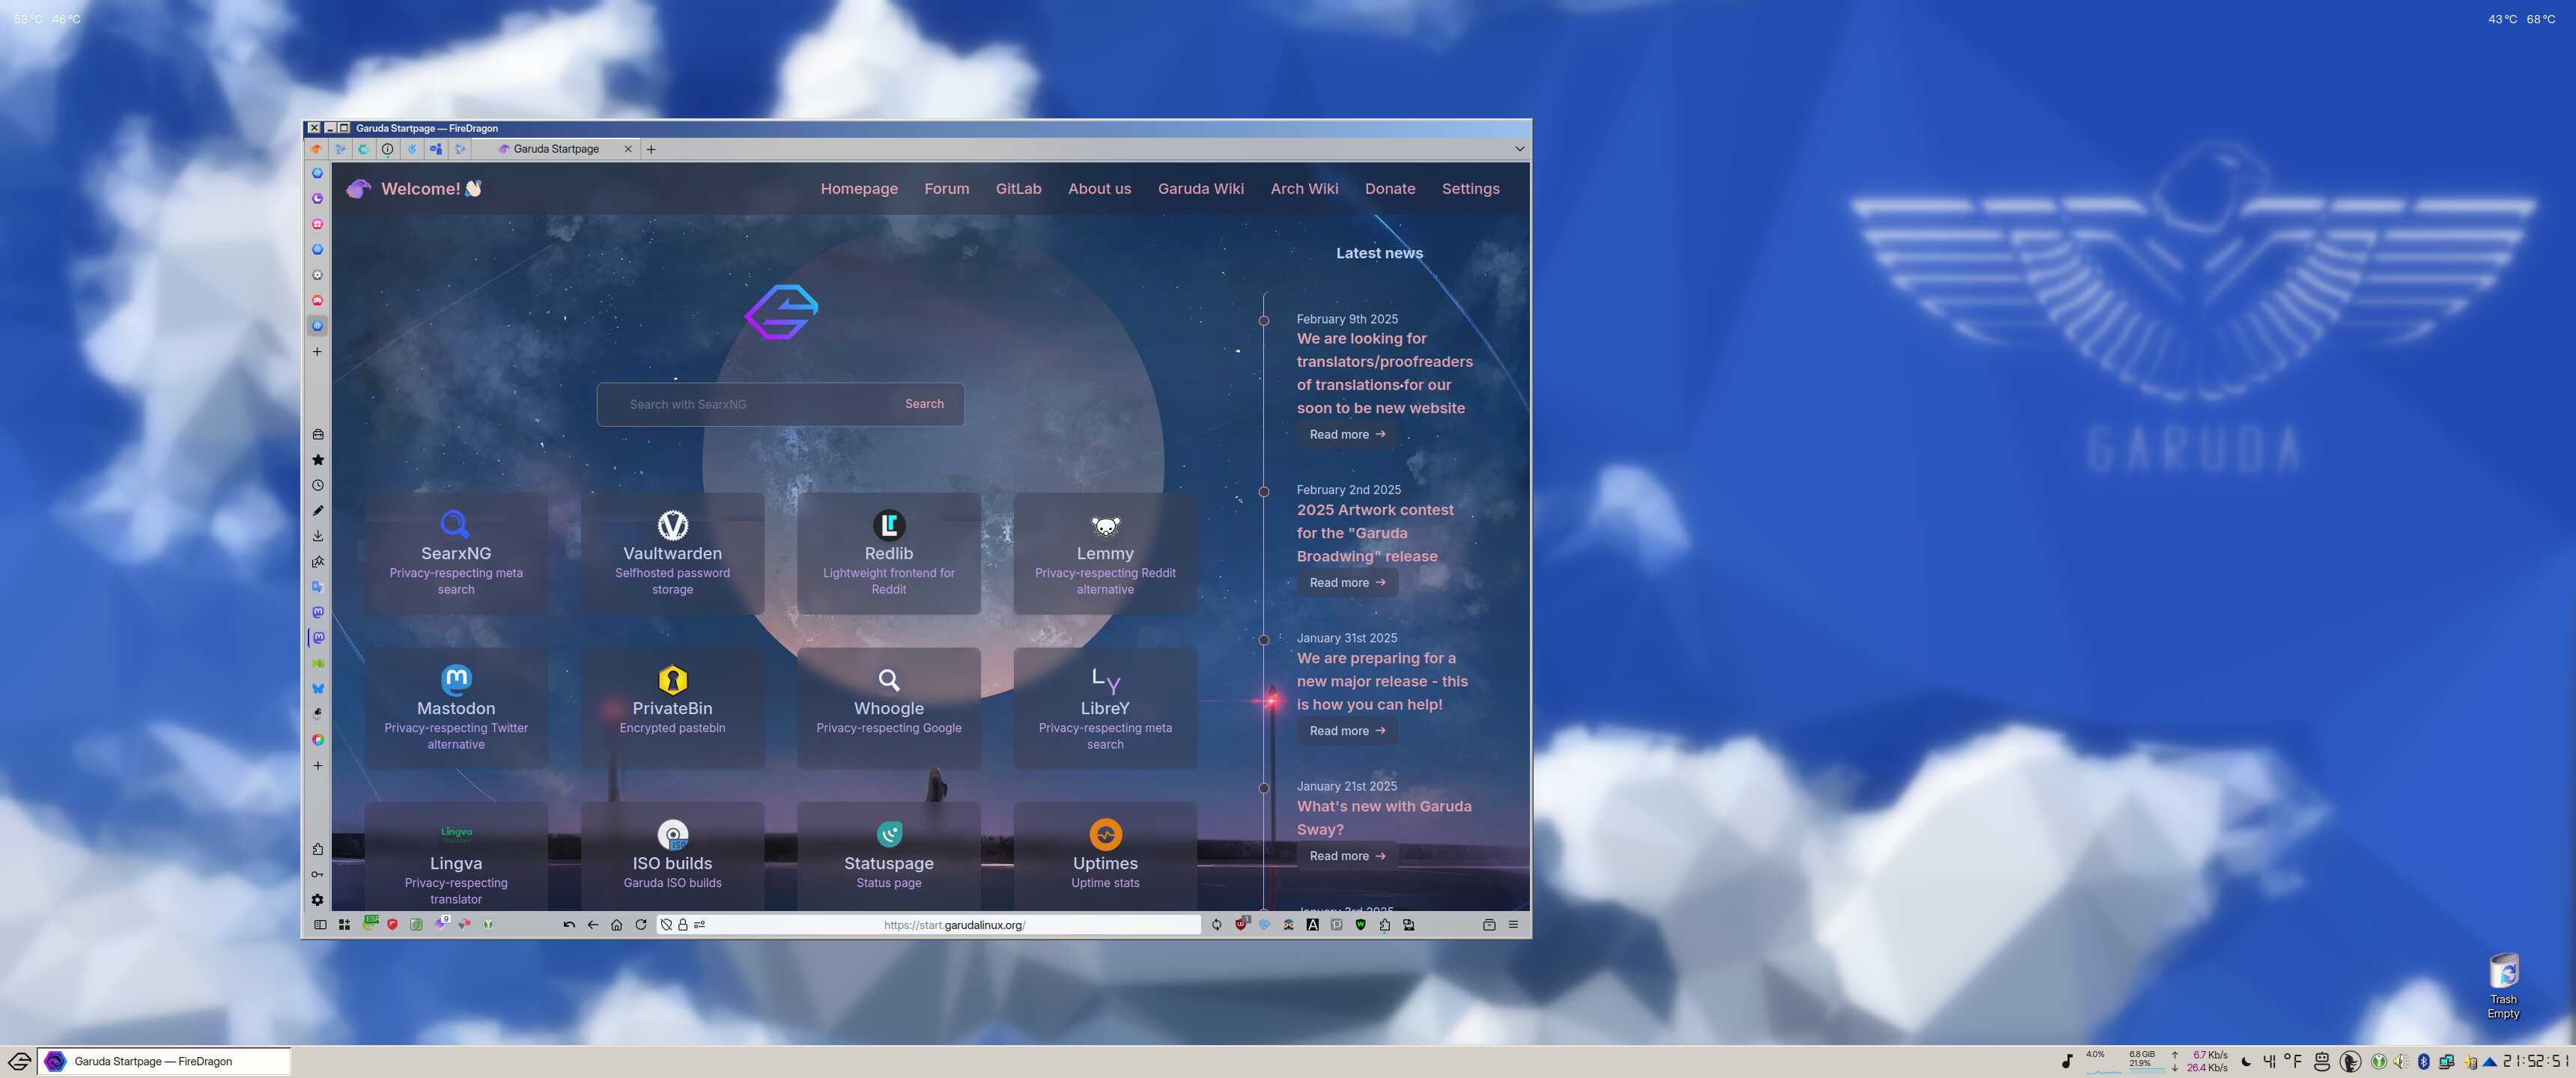
Task: Click the site permissions icon in address bar
Action: (700, 925)
